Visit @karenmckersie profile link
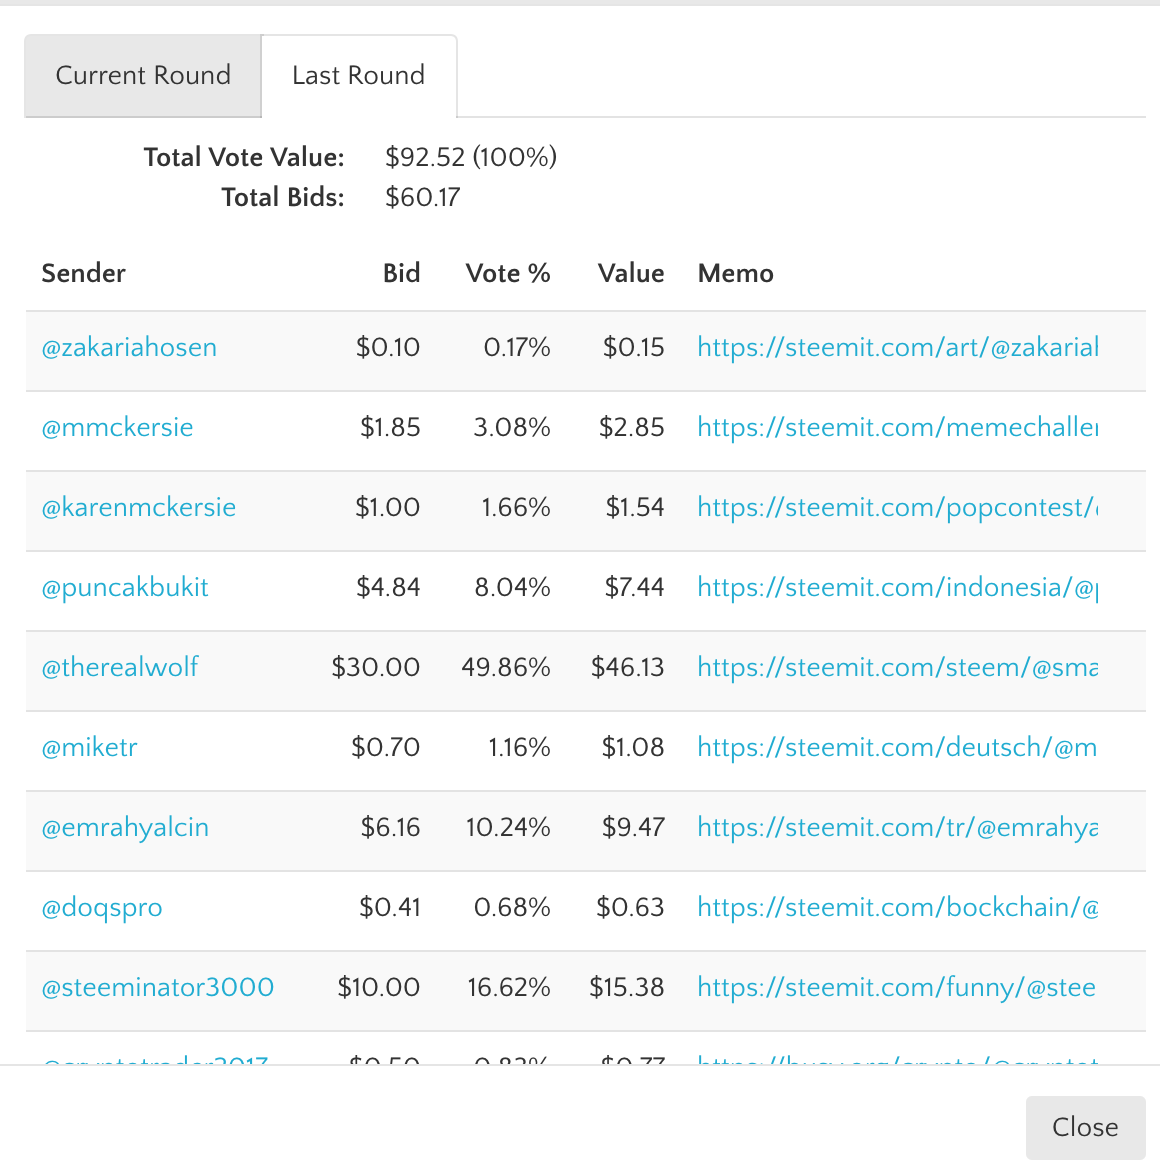1160x1164 pixels. 139,508
